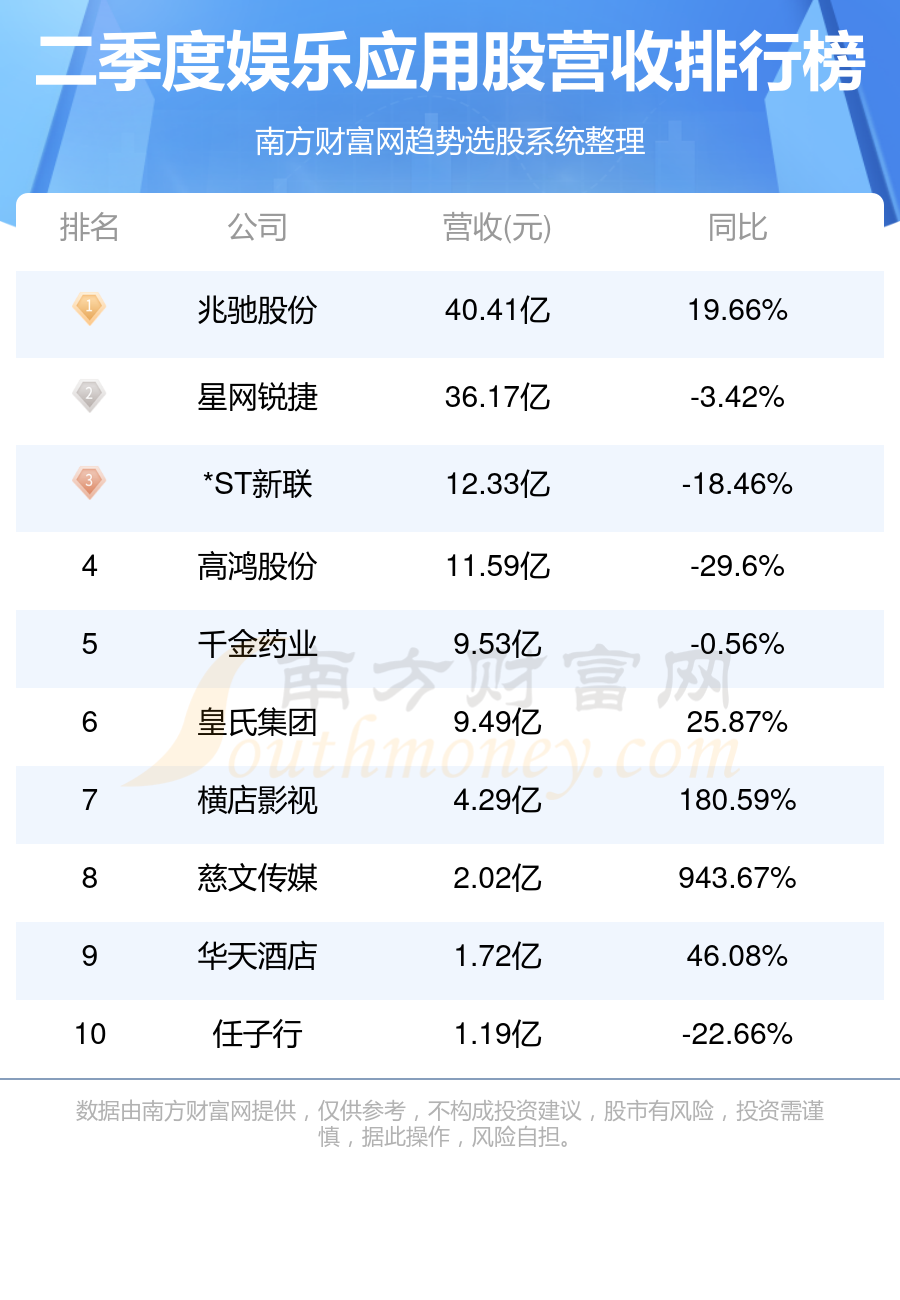Click 任子行 in the last row
This screenshot has height=1300, width=900.
click(x=257, y=1035)
